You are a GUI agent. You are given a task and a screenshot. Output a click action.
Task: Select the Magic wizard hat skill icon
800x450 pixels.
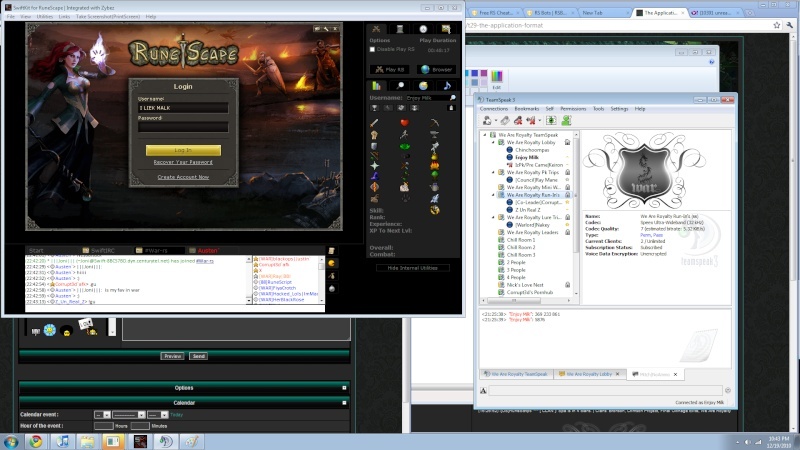pos(374,176)
